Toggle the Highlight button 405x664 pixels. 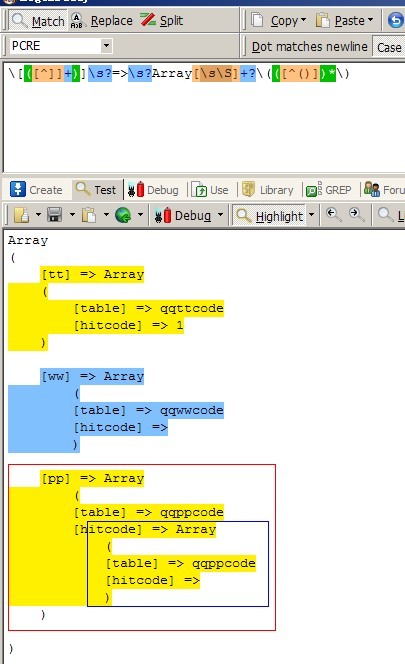pos(270,216)
